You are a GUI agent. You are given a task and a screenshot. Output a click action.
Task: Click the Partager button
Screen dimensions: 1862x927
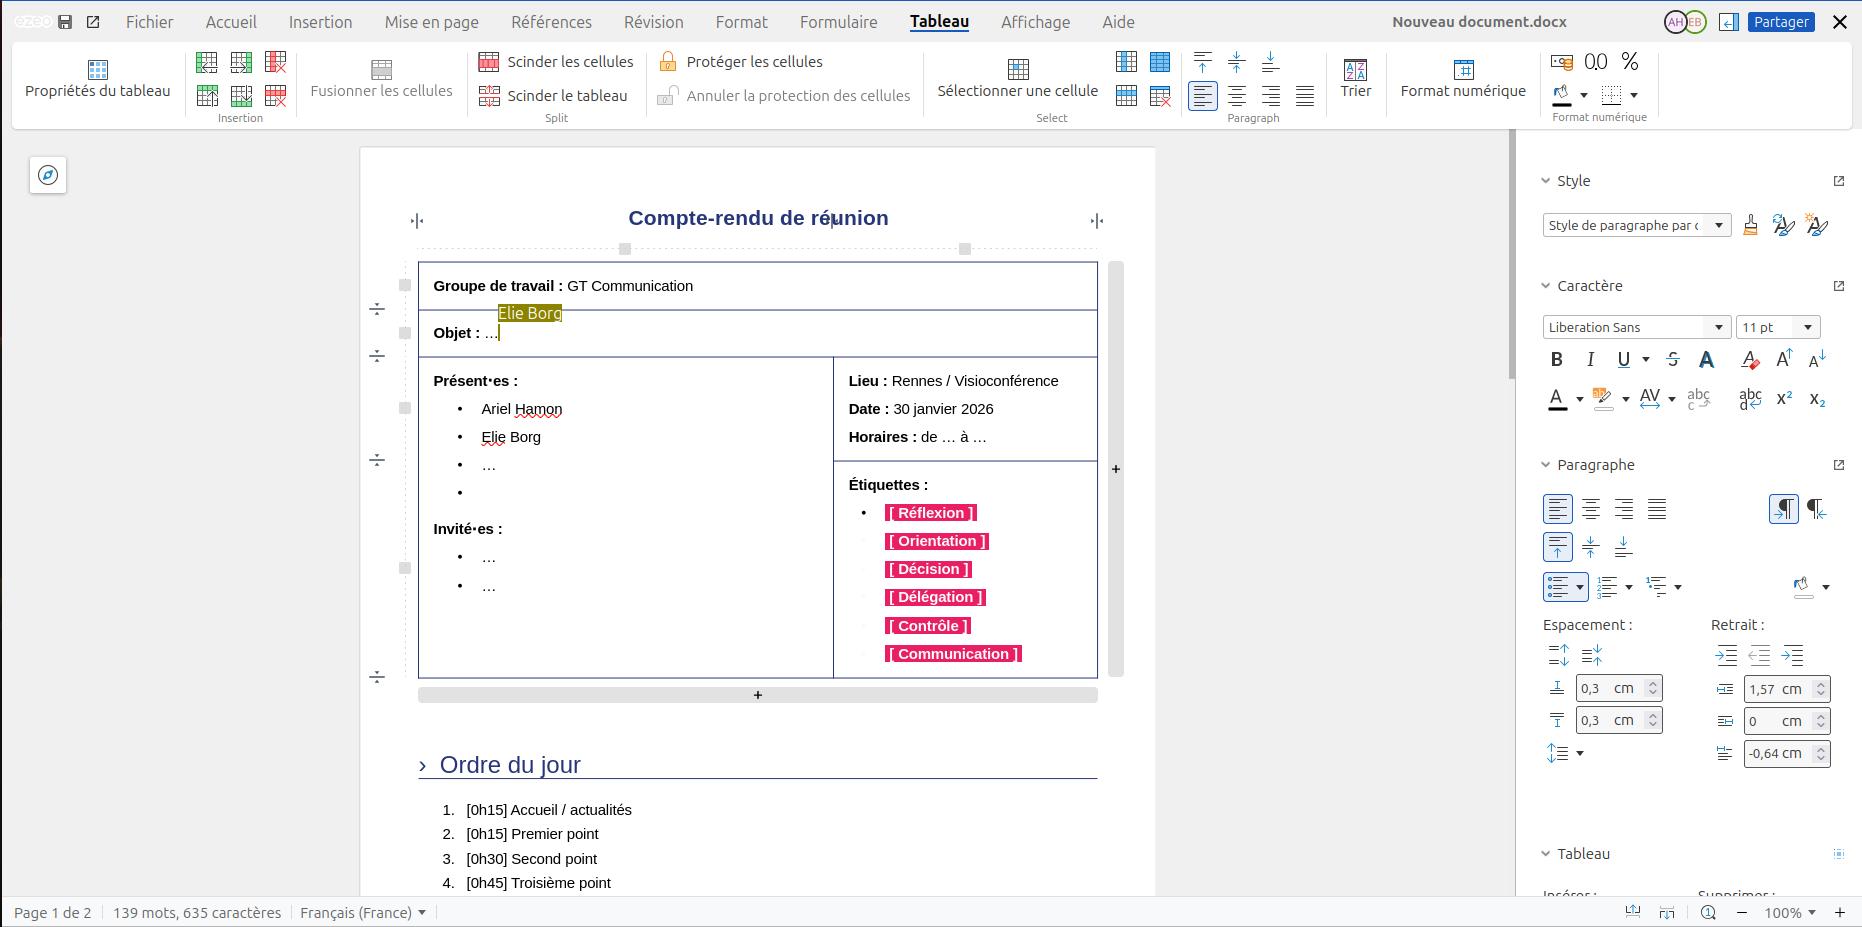(x=1781, y=22)
